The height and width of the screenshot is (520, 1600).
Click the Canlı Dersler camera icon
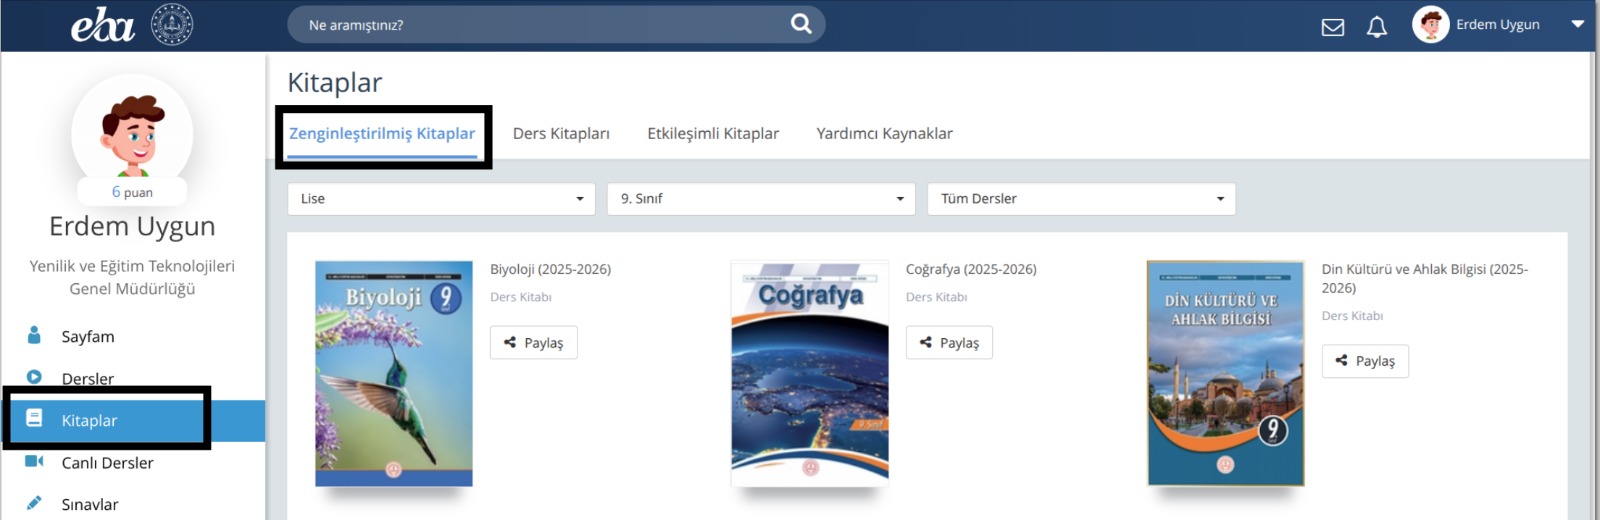tap(34, 462)
